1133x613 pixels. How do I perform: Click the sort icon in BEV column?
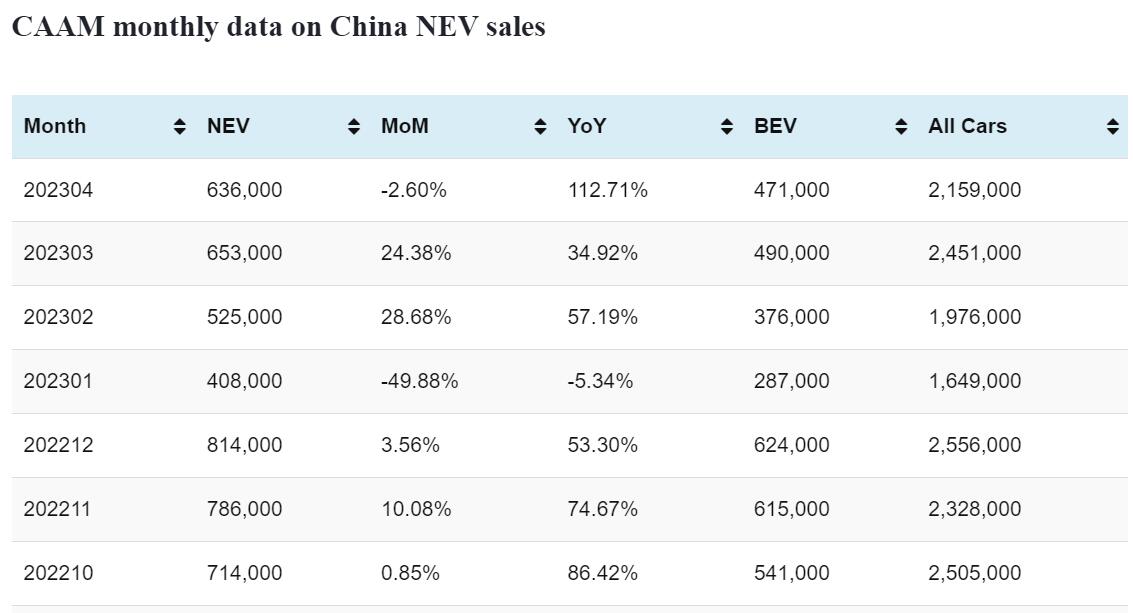[901, 127]
